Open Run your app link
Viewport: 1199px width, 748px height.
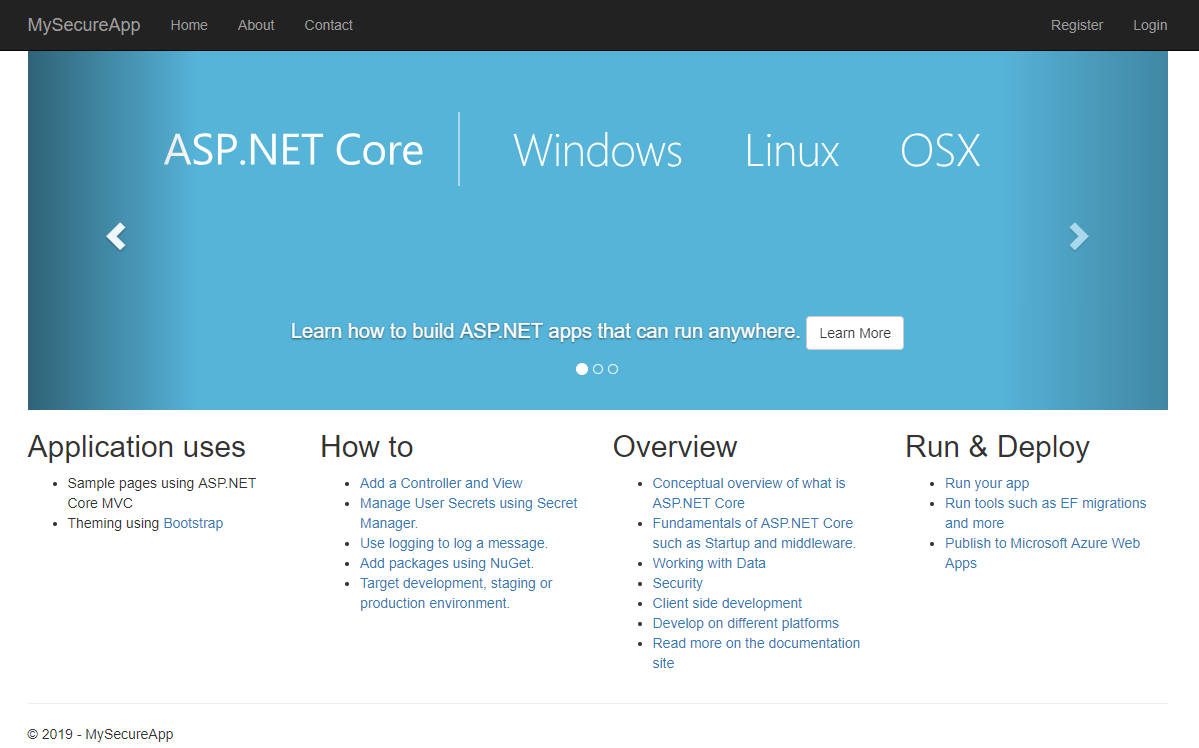pyautogui.click(x=987, y=483)
